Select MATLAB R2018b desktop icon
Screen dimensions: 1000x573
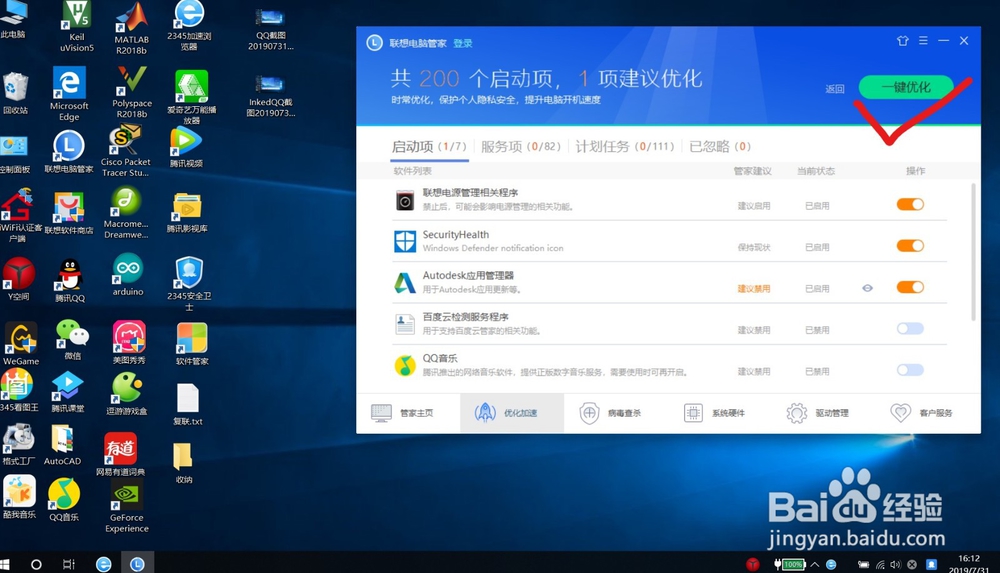click(x=131, y=28)
